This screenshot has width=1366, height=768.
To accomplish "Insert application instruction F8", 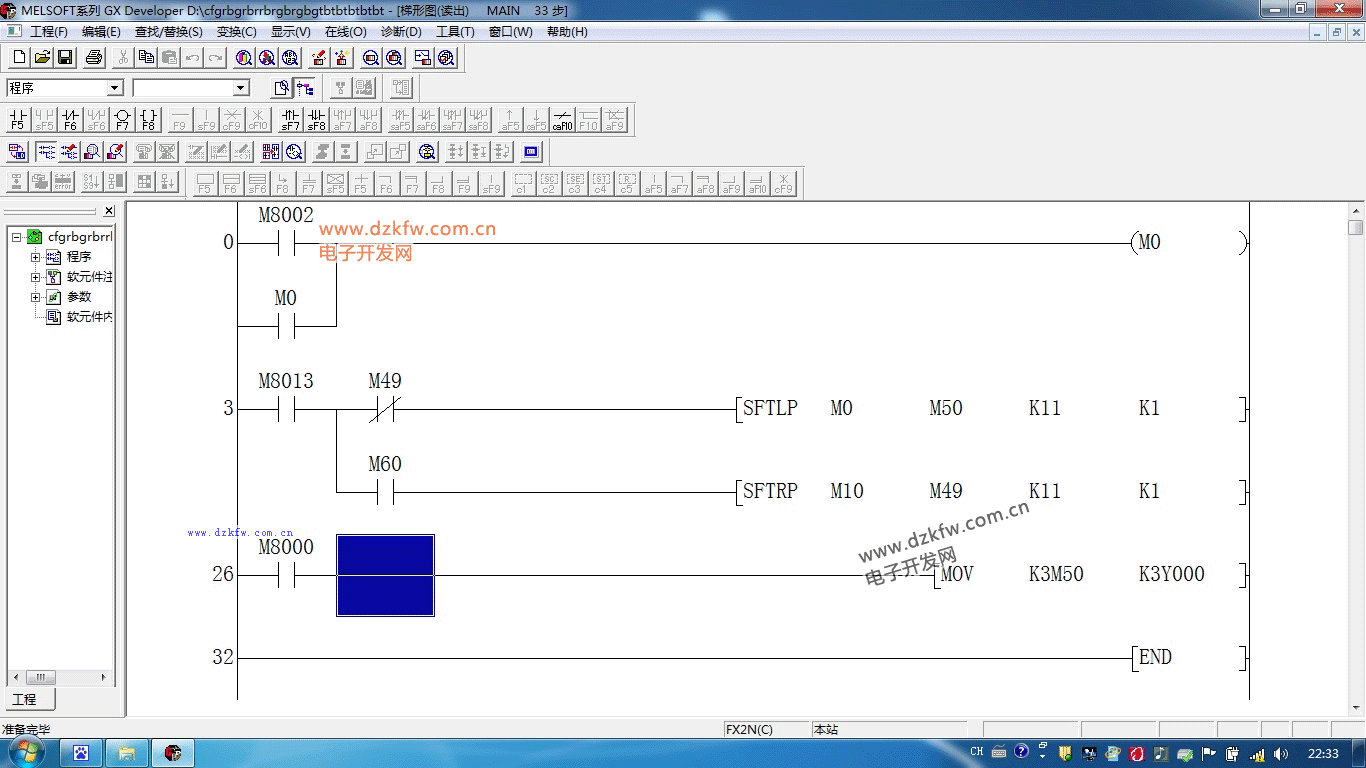I will click(x=148, y=121).
